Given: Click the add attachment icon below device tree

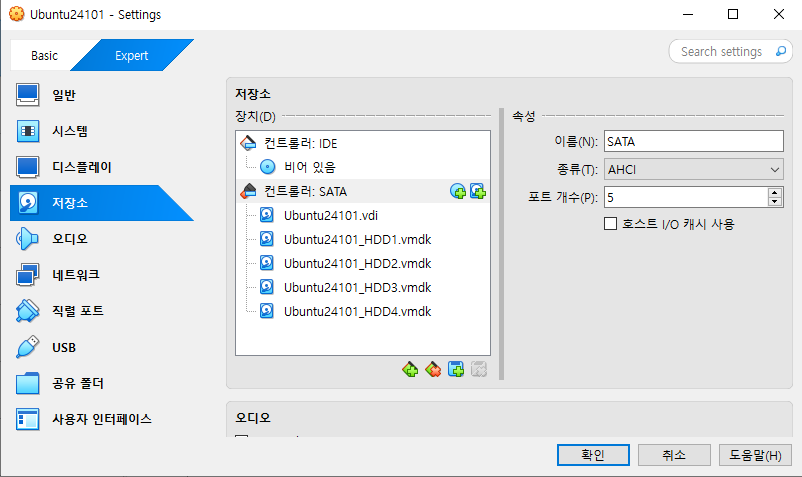Looking at the screenshot, I should pyautogui.click(x=456, y=369).
